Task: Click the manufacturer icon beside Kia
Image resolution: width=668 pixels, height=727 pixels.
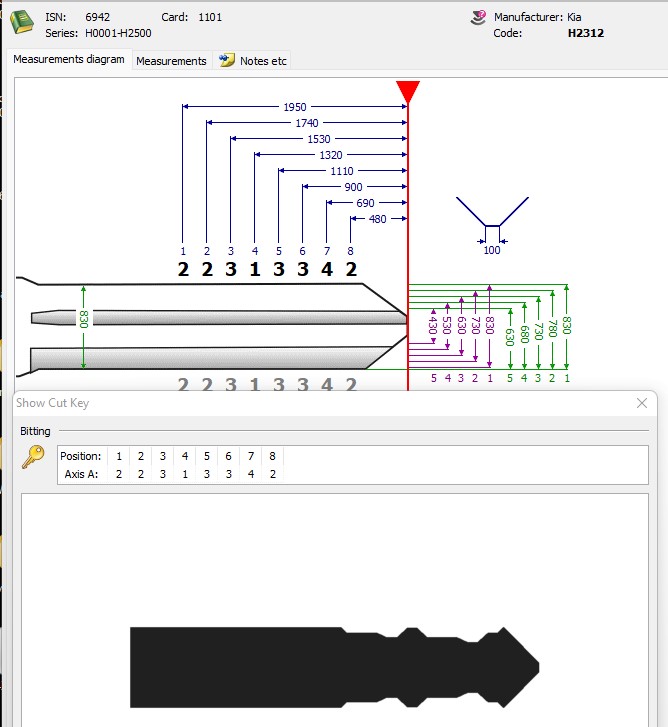Action: [x=478, y=18]
